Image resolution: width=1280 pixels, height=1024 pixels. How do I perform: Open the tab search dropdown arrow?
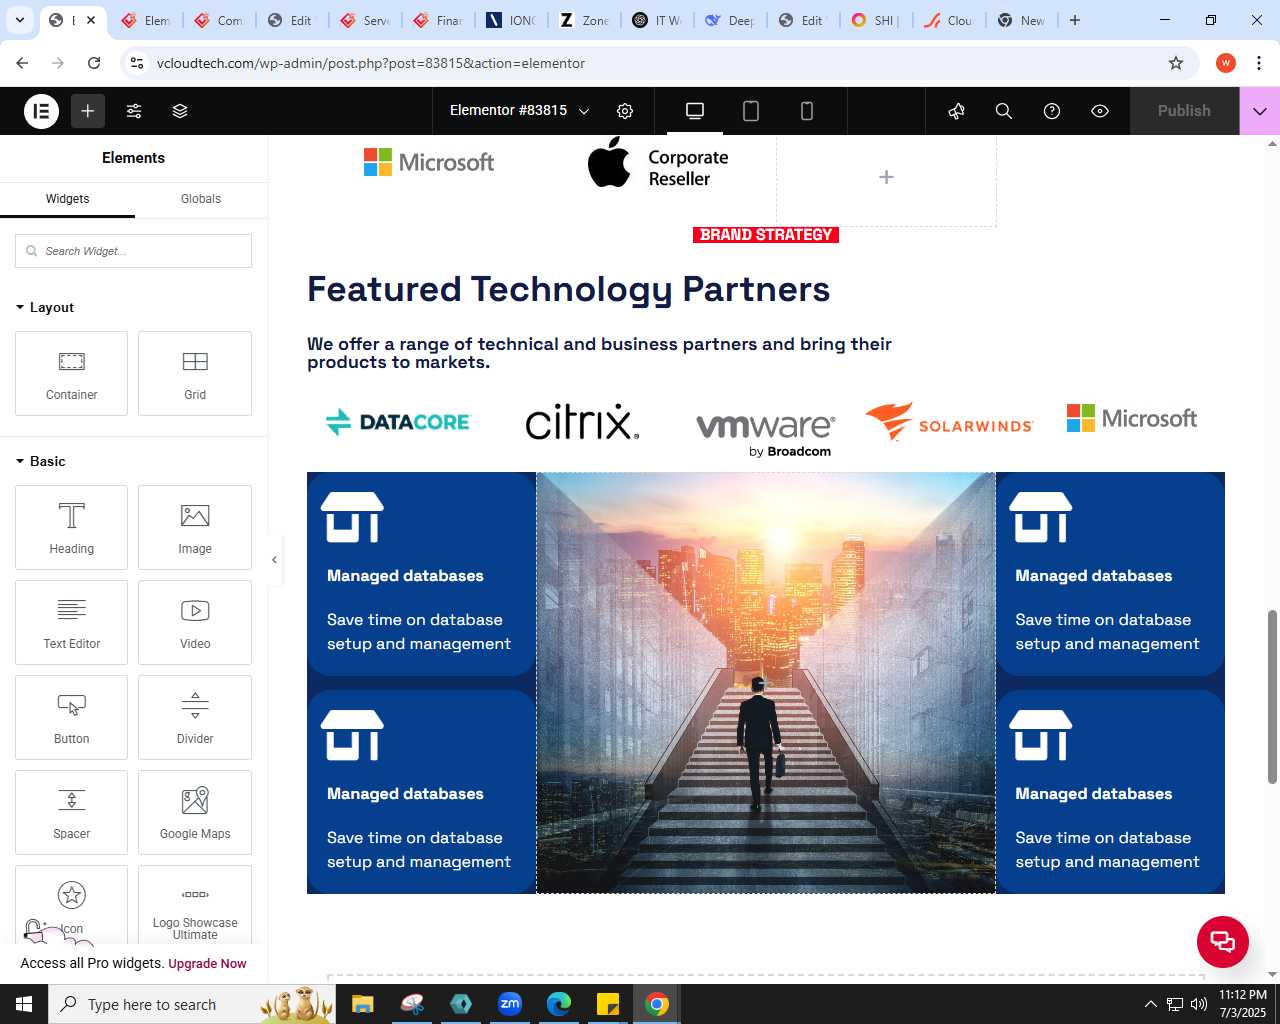pos(19,20)
